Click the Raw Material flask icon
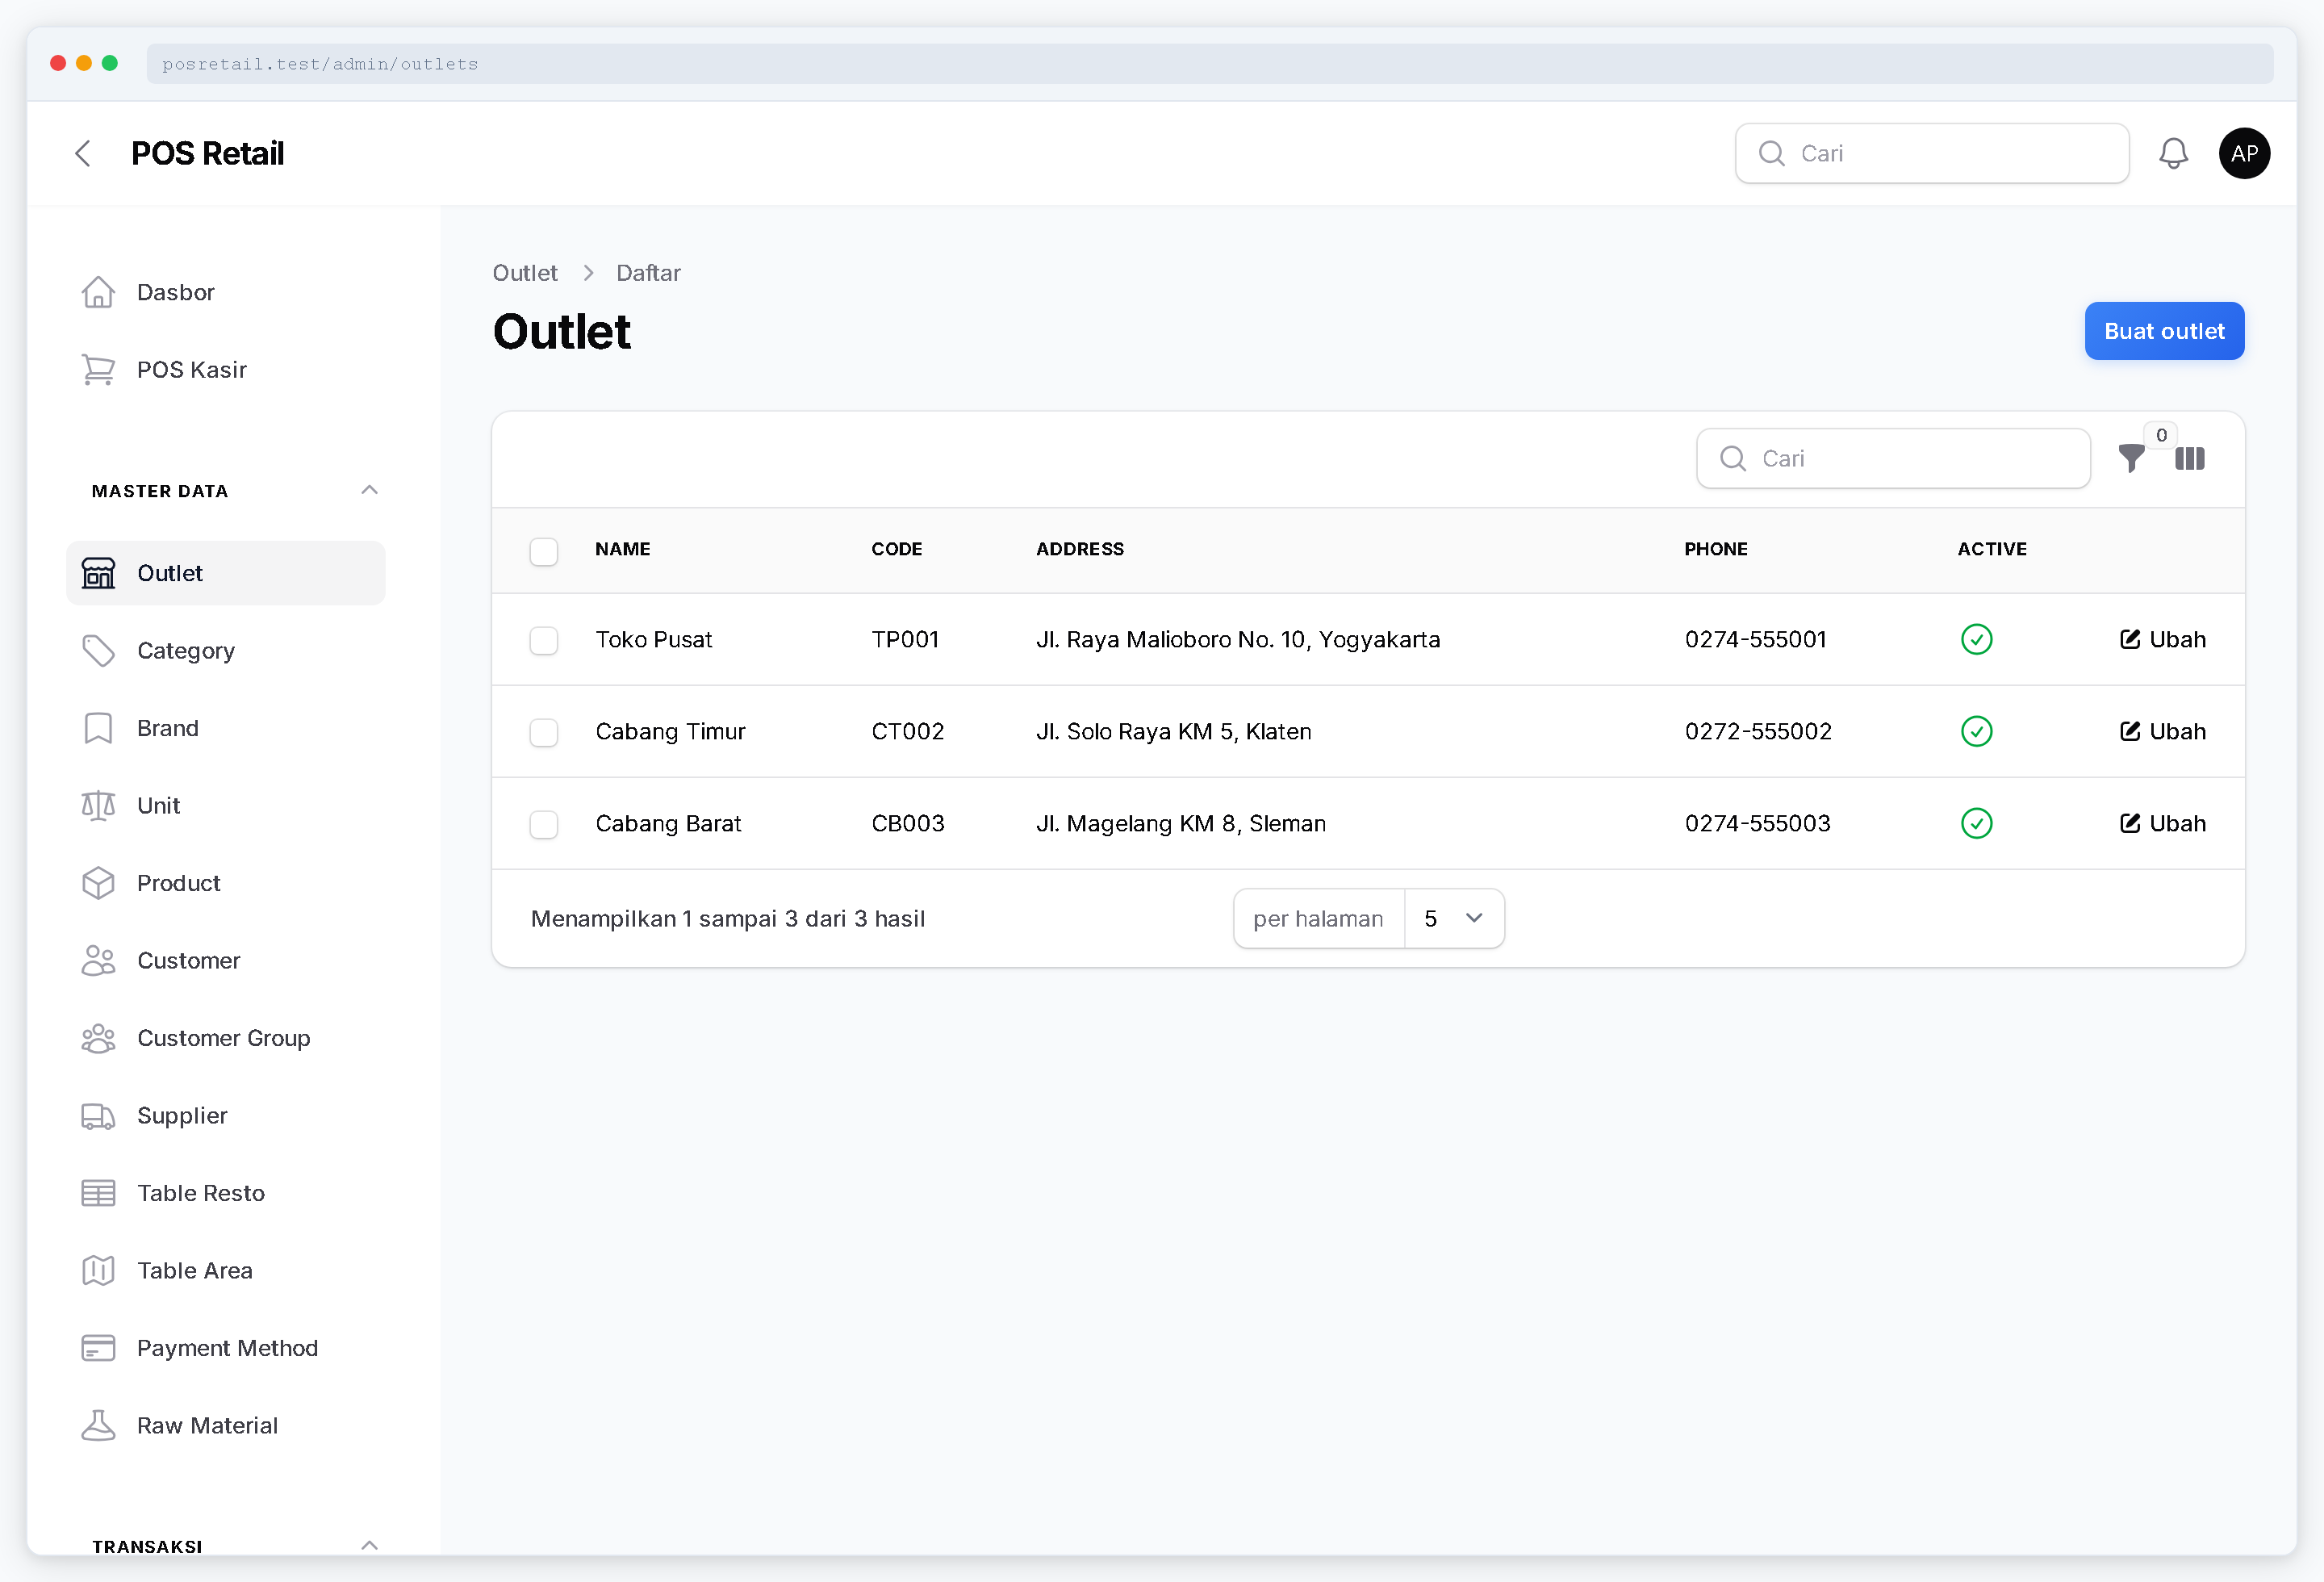 point(98,1426)
